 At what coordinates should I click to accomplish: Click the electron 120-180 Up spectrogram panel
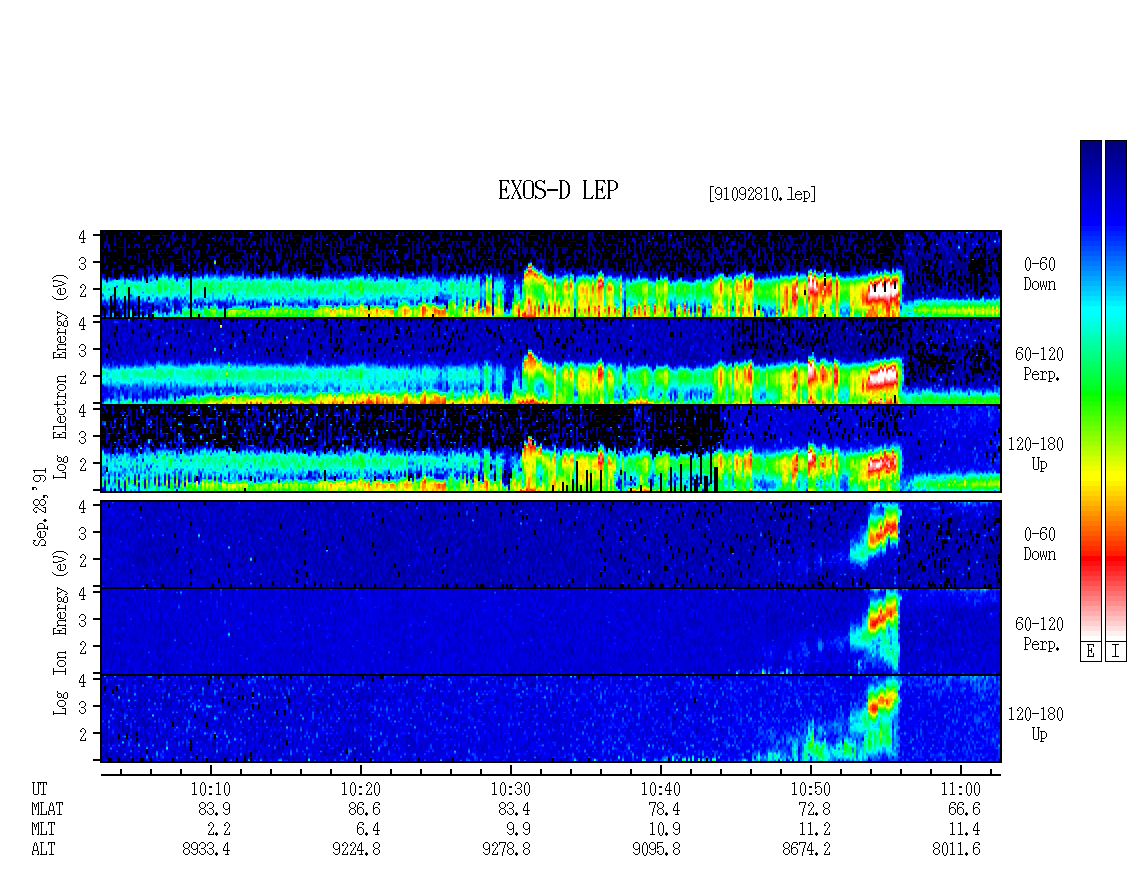pos(551,448)
